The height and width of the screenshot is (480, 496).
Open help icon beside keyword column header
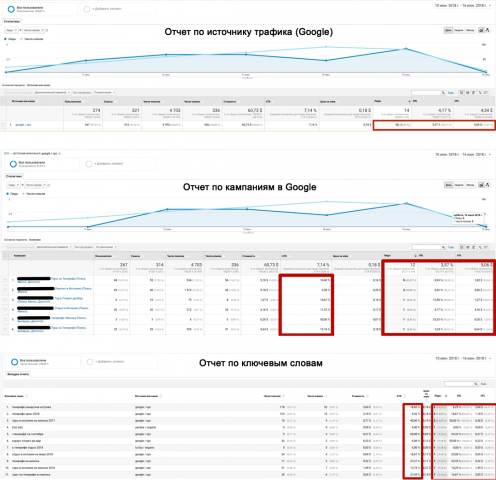26,396
